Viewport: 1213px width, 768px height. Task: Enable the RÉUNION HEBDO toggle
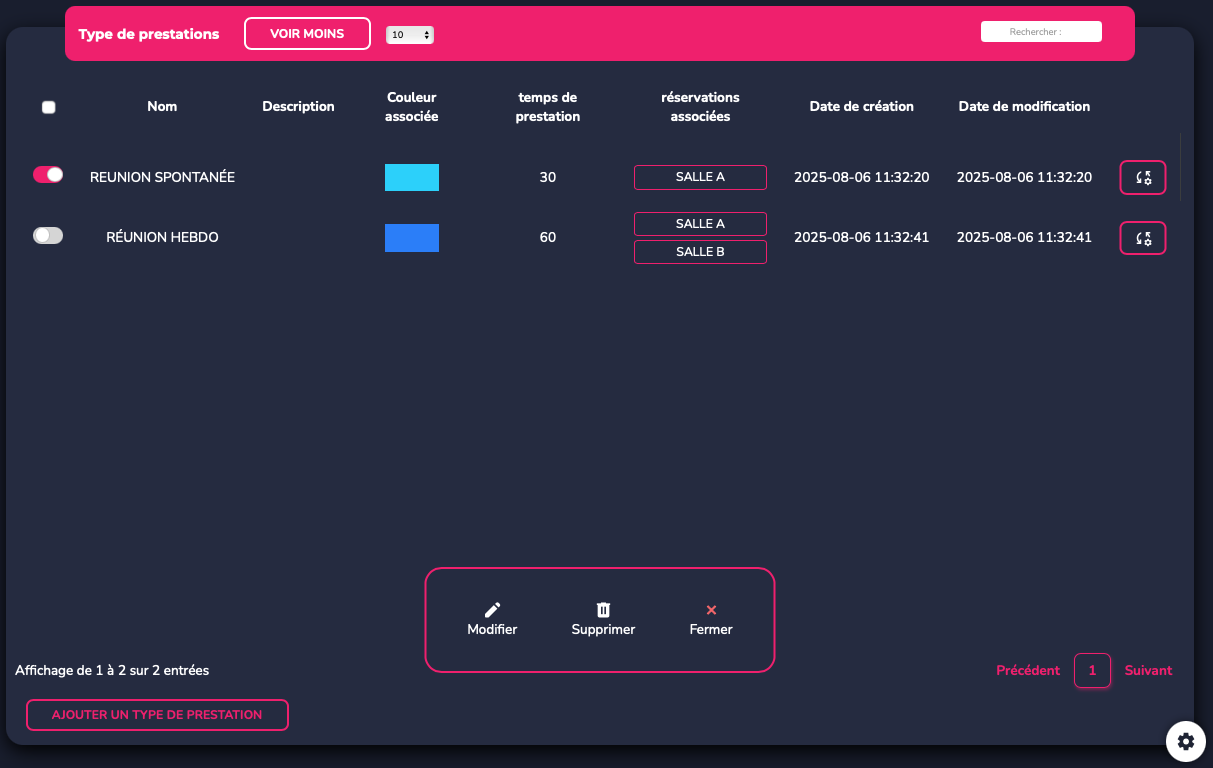pos(48,236)
